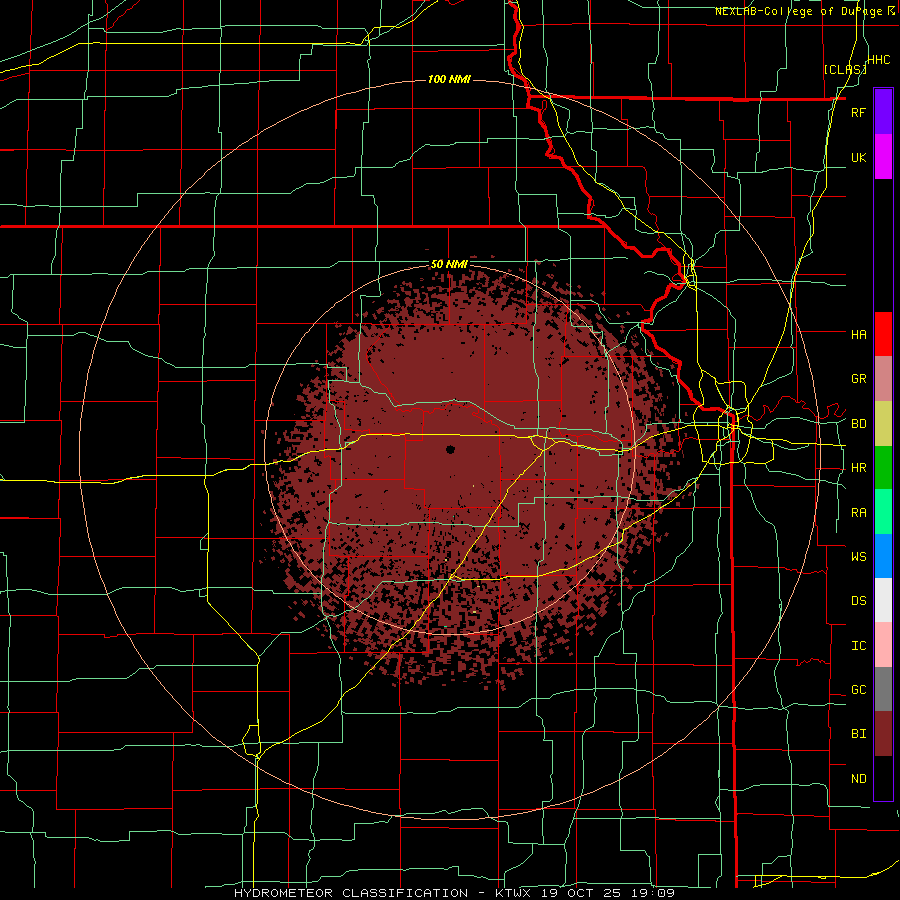Viewport: 900px width, 900px height.
Task: Click the DS white legend swatch
Action: coord(883,600)
